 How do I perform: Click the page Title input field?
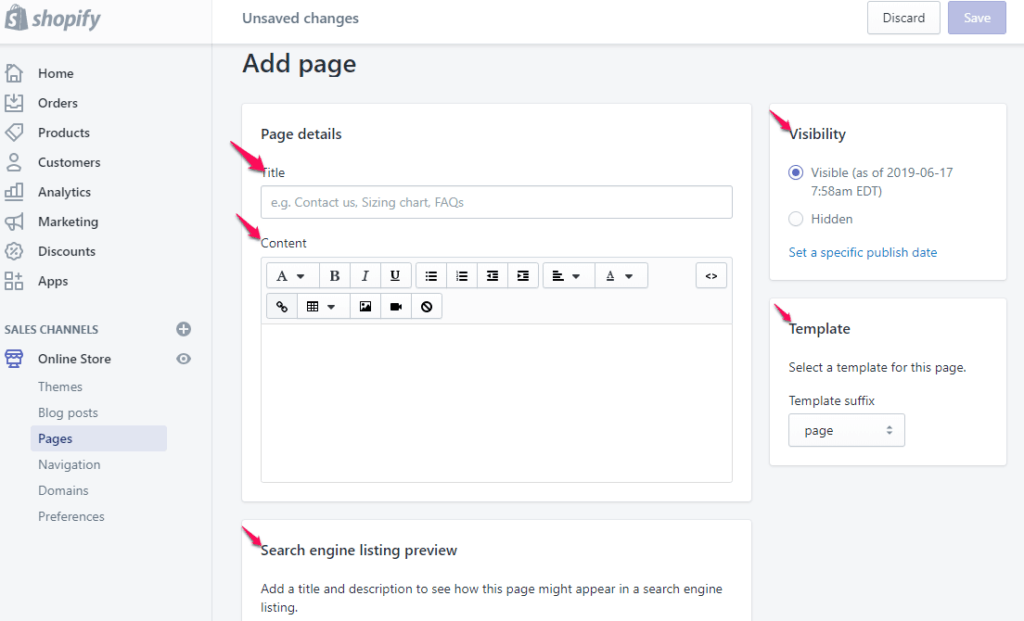coord(496,202)
